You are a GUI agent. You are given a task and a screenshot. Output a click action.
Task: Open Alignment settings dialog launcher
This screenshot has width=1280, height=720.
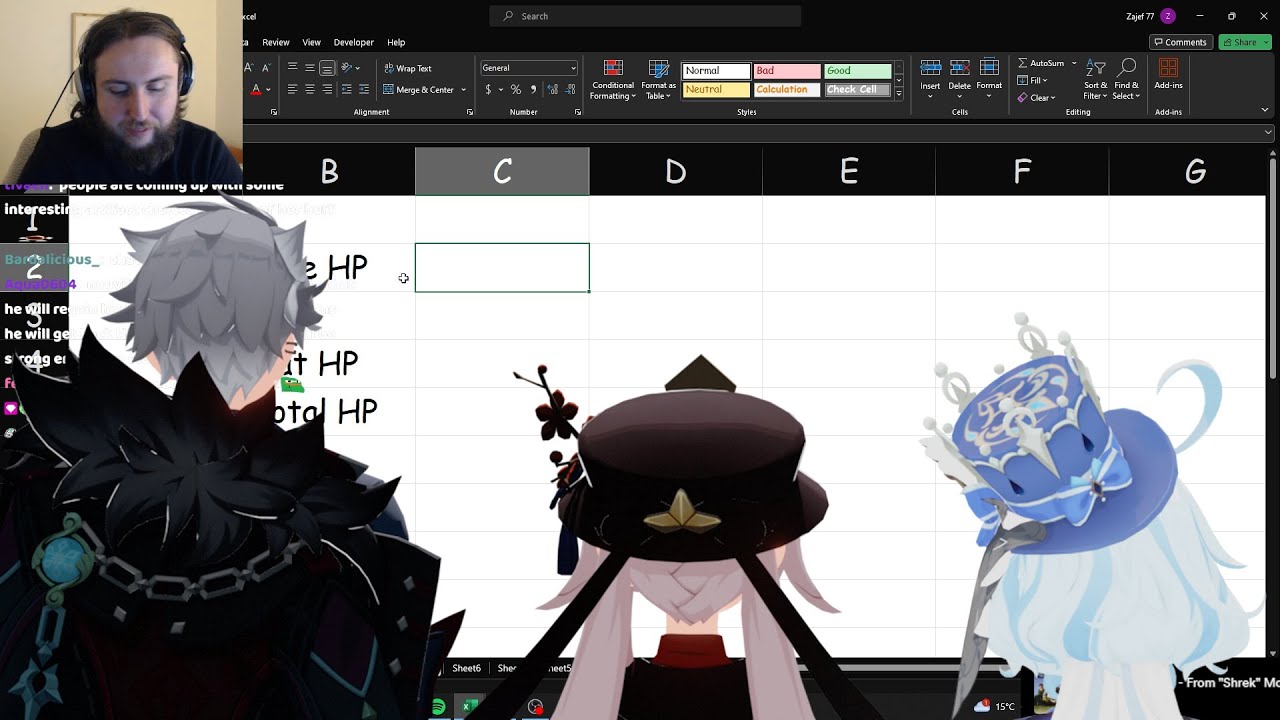tap(470, 112)
